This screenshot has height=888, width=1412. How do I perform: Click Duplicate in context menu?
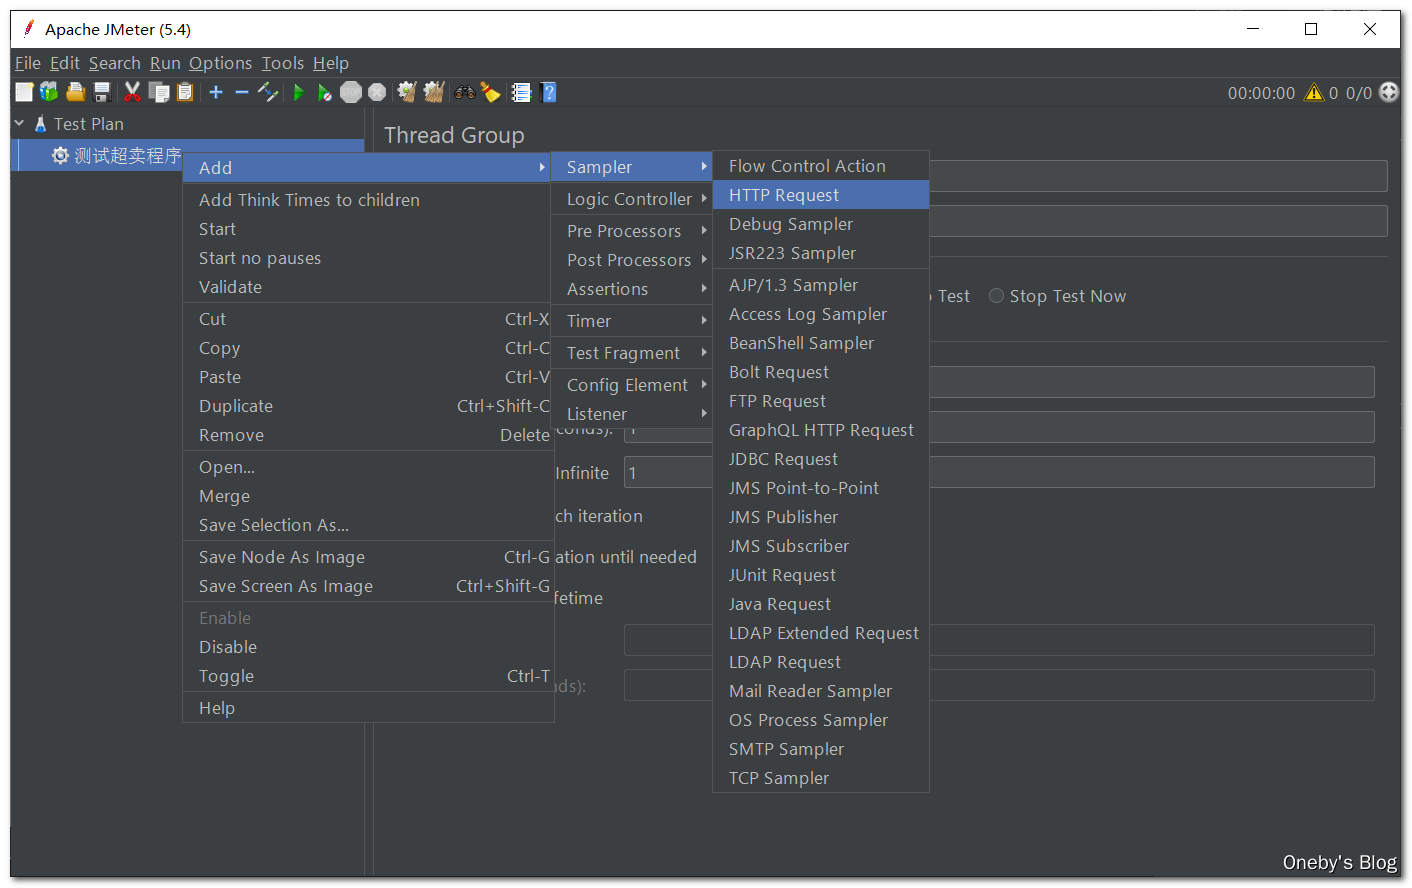[368, 406]
